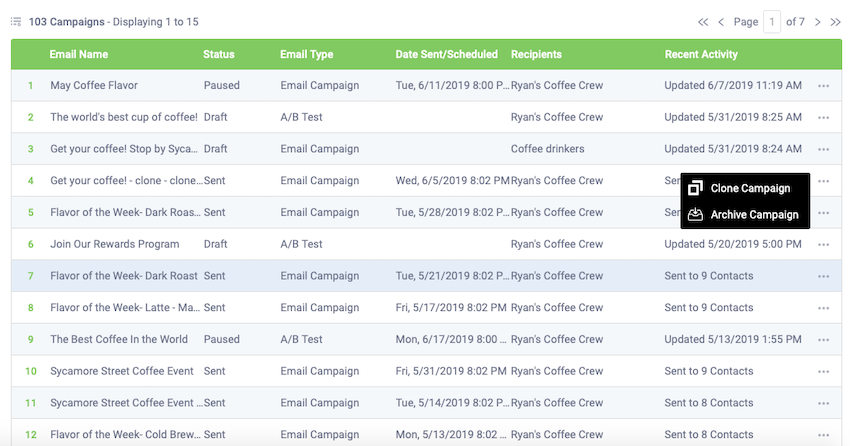Expand actions for The Best Coffee In the World

click(823, 340)
